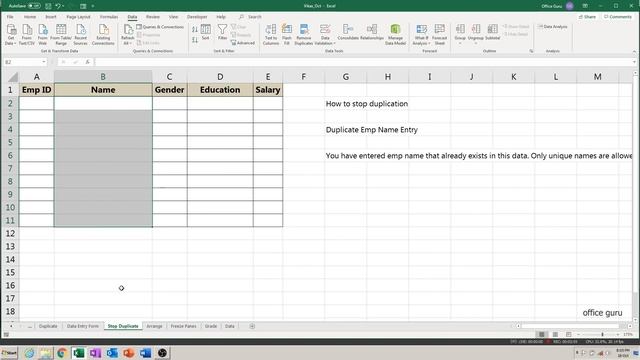Viewport: 640px width, 360px height.
Task: Open PowerPoint from the taskbar
Action: (x=129, y=353)
